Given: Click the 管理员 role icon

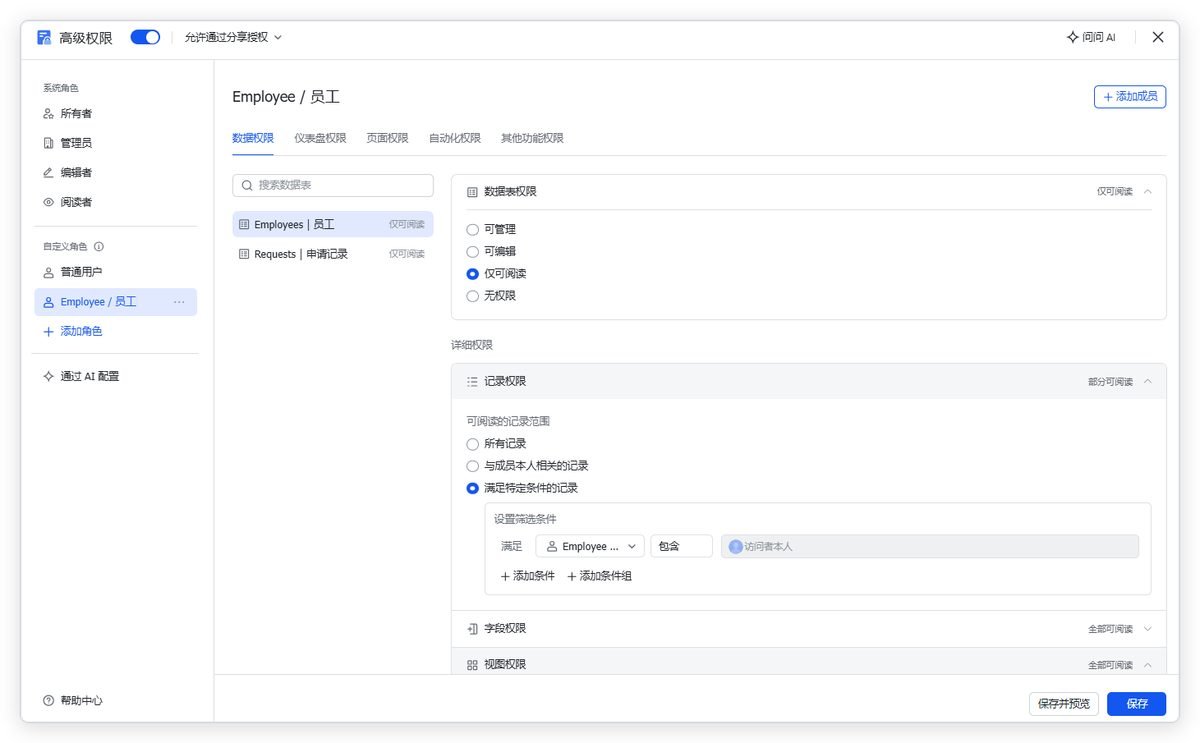Looking at the screenshot, I should pos(48,143).
